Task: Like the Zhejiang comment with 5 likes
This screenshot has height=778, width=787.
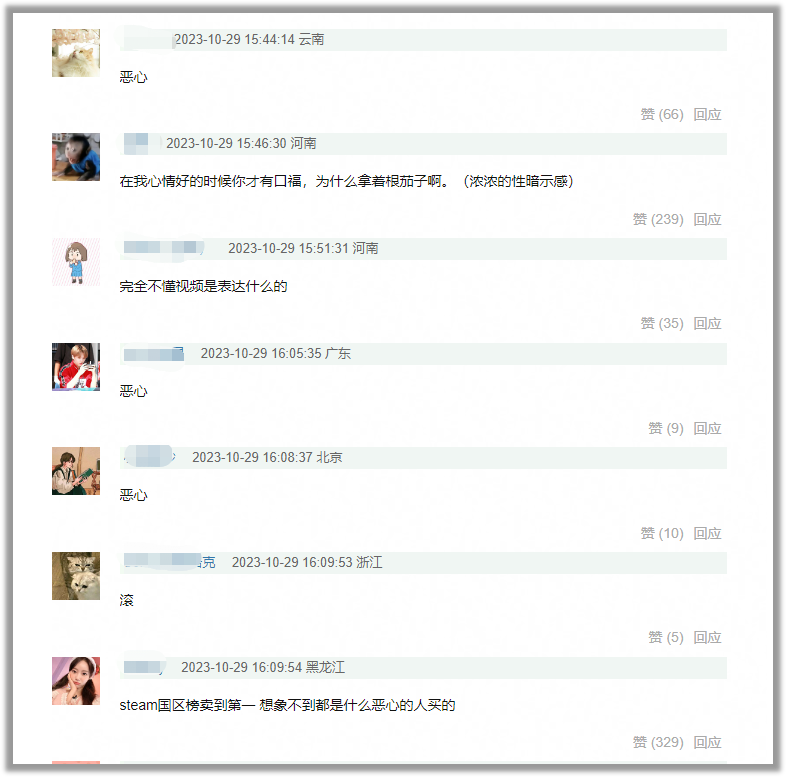Action: (666, 637)
